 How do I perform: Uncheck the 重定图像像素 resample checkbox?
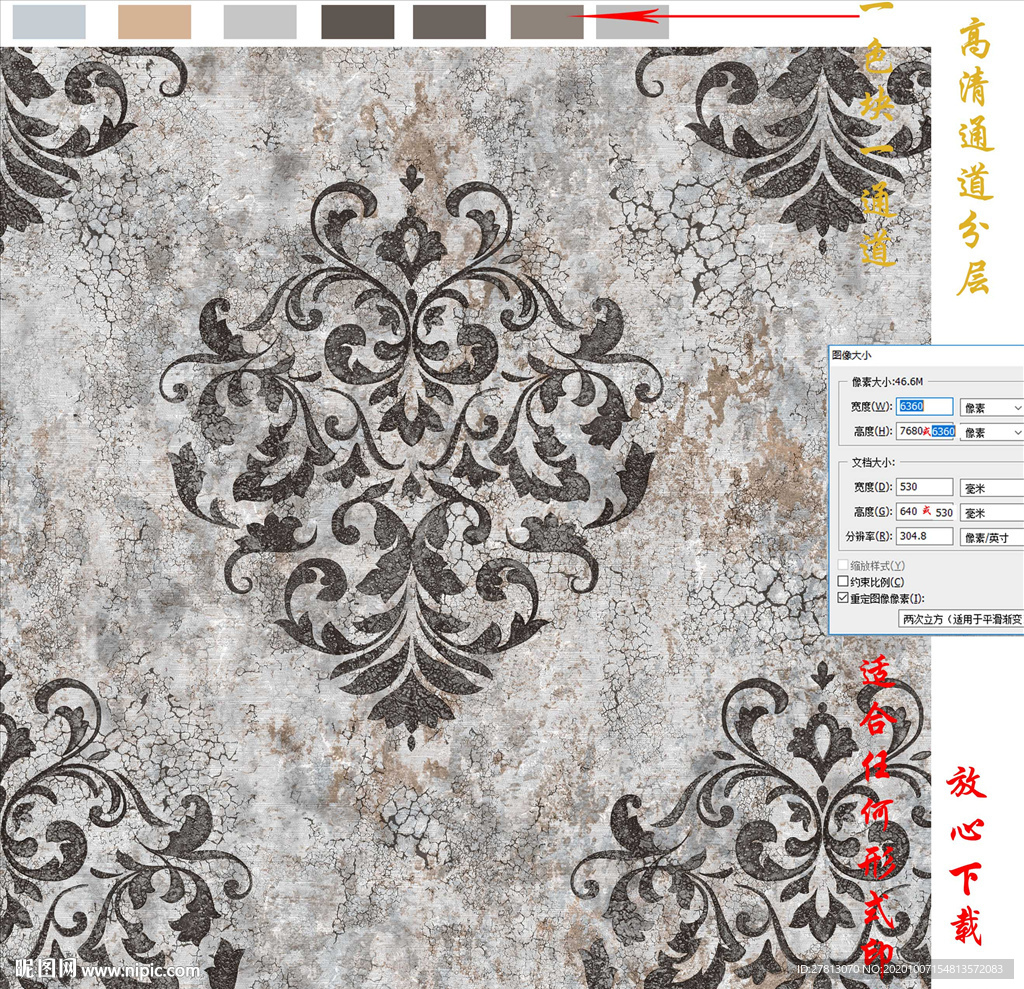tap(843, 598)
